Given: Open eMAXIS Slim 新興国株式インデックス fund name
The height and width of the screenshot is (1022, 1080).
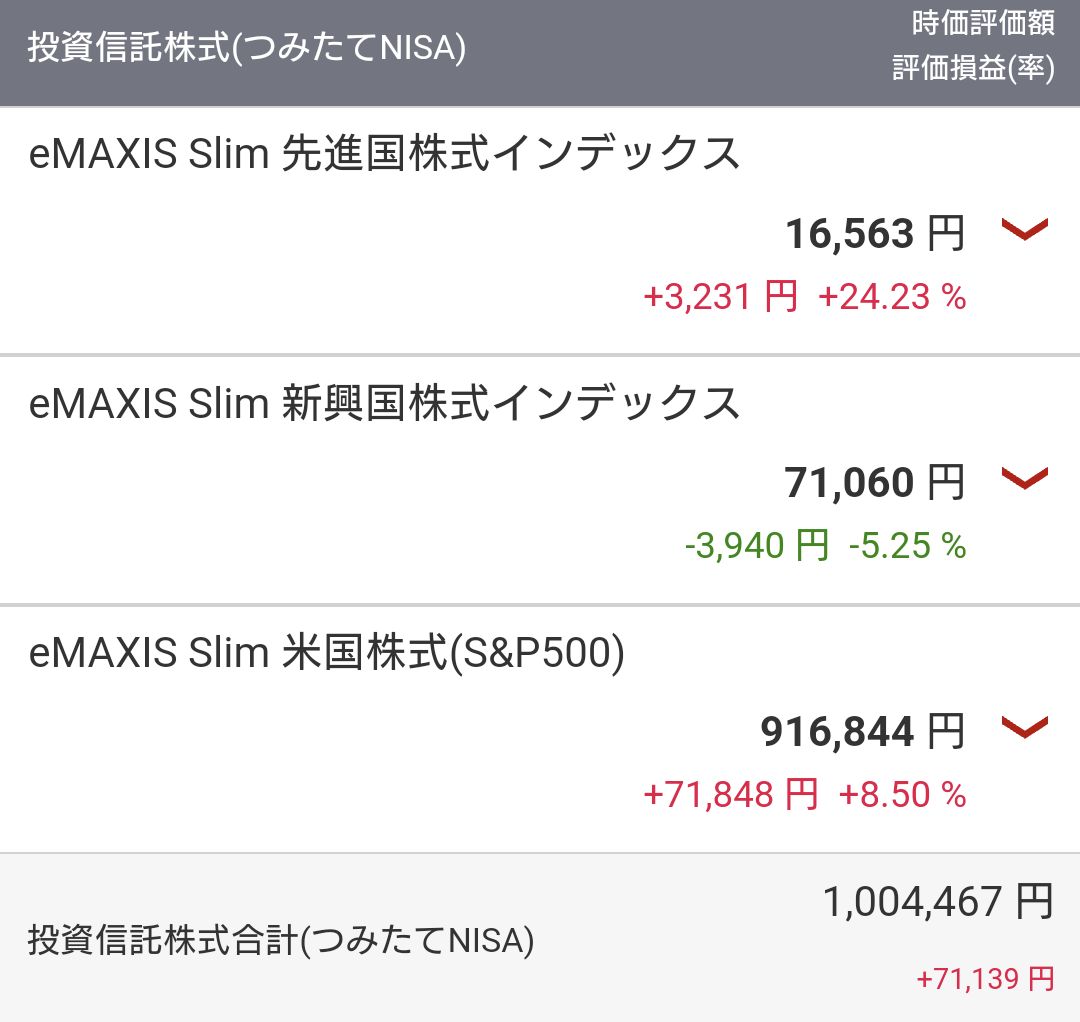Looking at the screenshot, I should click(x=384, y=403).
